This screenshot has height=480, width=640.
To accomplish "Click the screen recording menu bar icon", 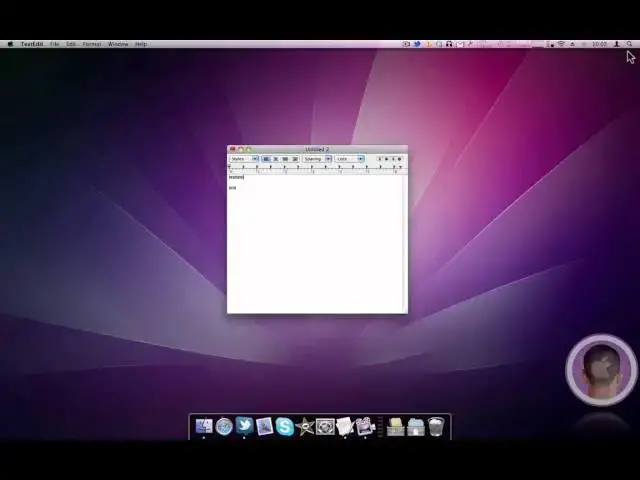I will pyautogui.click(x=406, y=44).
